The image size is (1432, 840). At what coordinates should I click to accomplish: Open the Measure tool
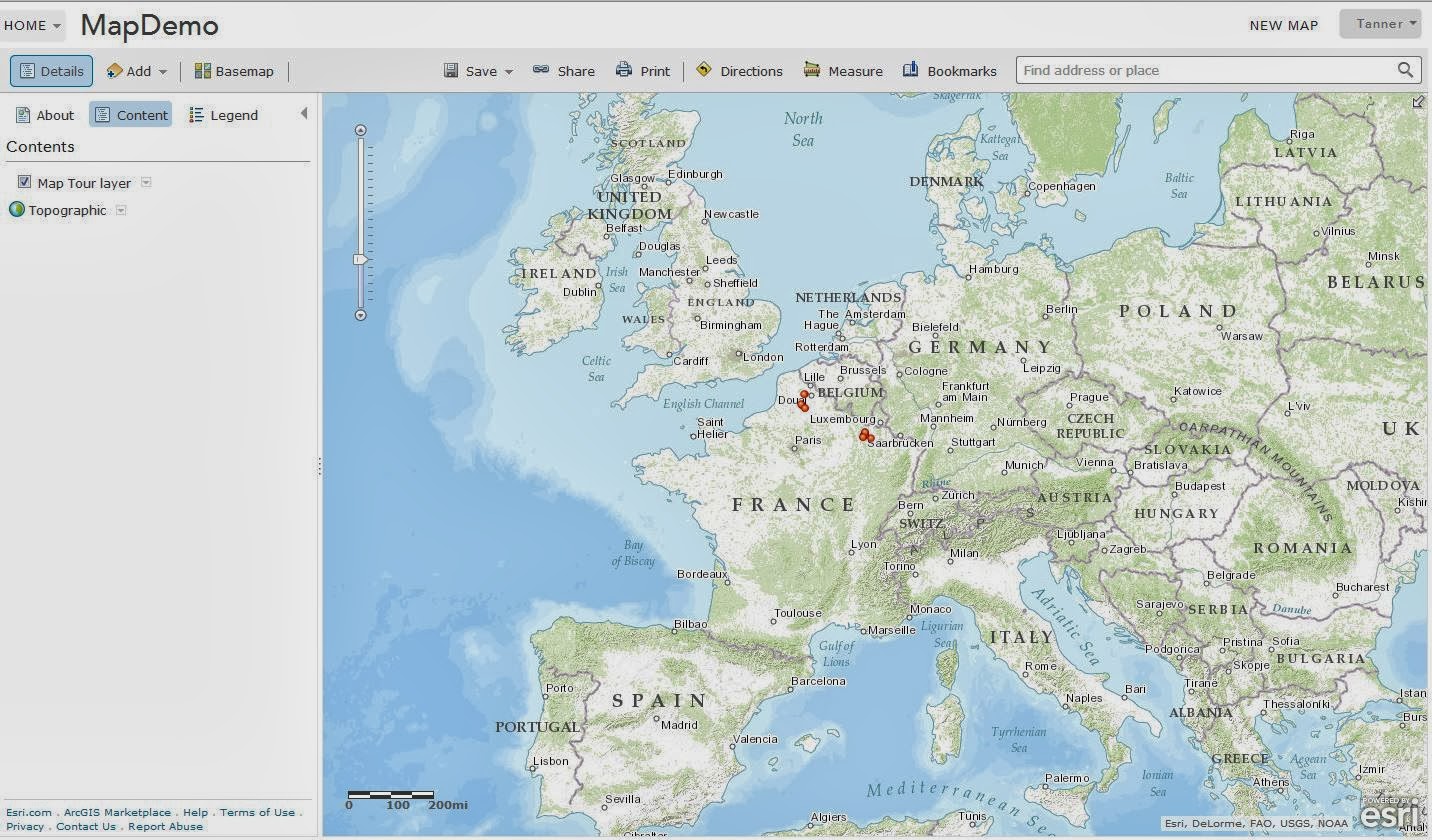[x=843, y=71]
